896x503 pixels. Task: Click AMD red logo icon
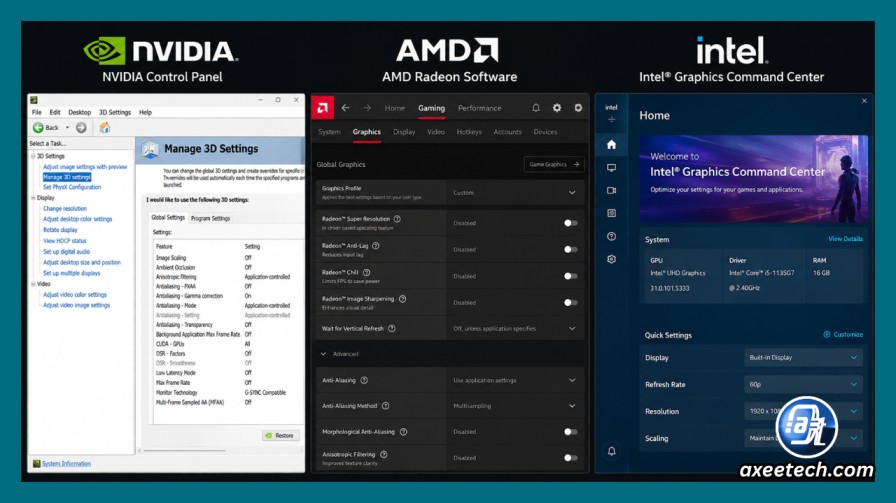tap(322, 107)
